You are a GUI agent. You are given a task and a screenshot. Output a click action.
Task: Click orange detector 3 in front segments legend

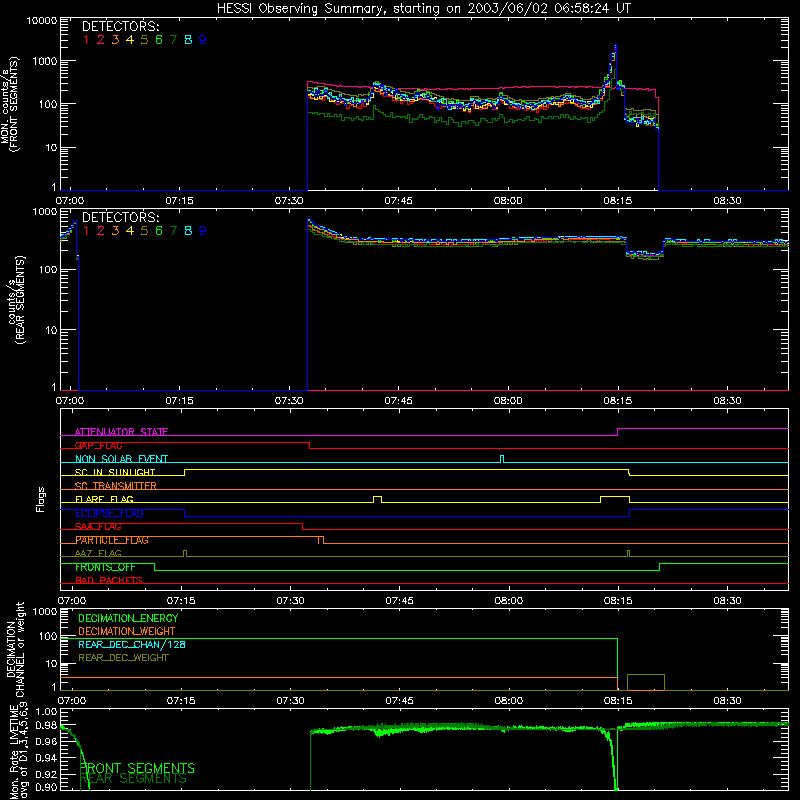115,40
